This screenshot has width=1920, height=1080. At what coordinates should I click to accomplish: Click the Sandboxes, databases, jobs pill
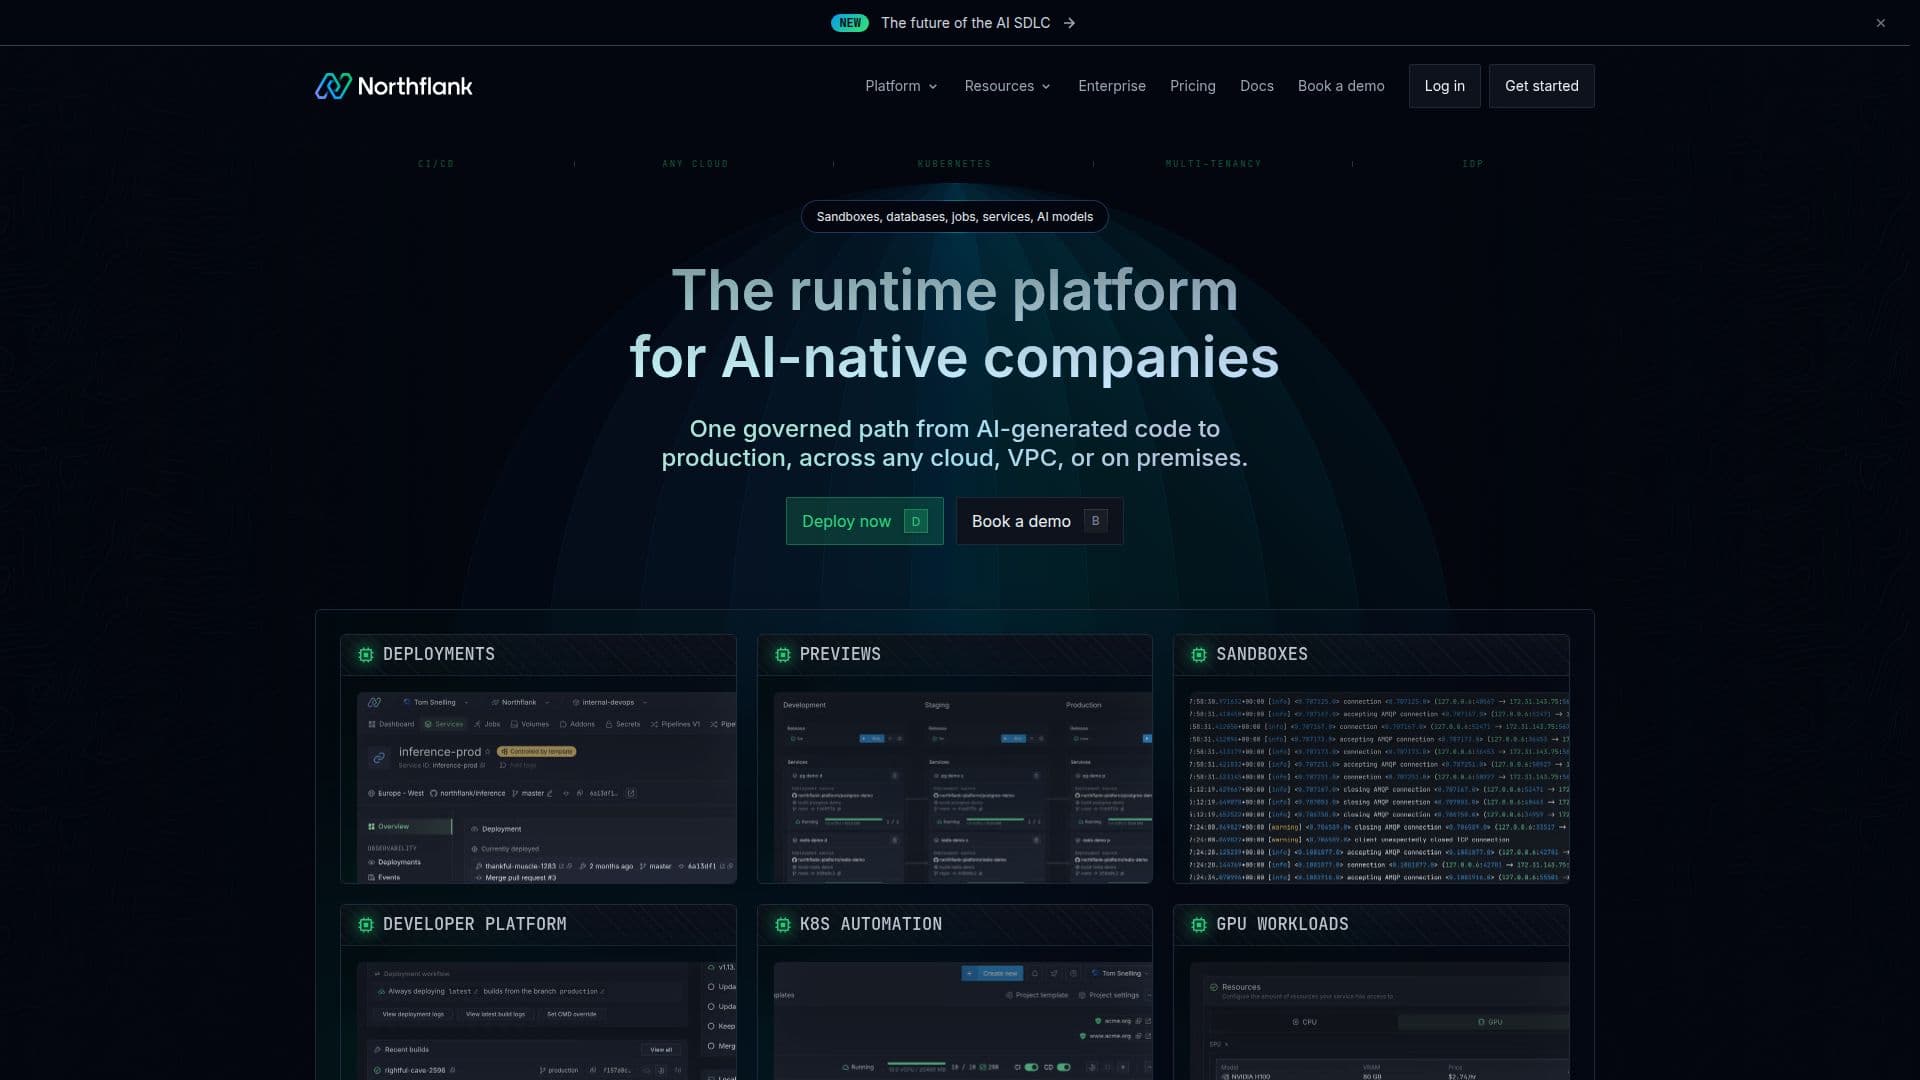pyautogui.click(x=954, y=217)
